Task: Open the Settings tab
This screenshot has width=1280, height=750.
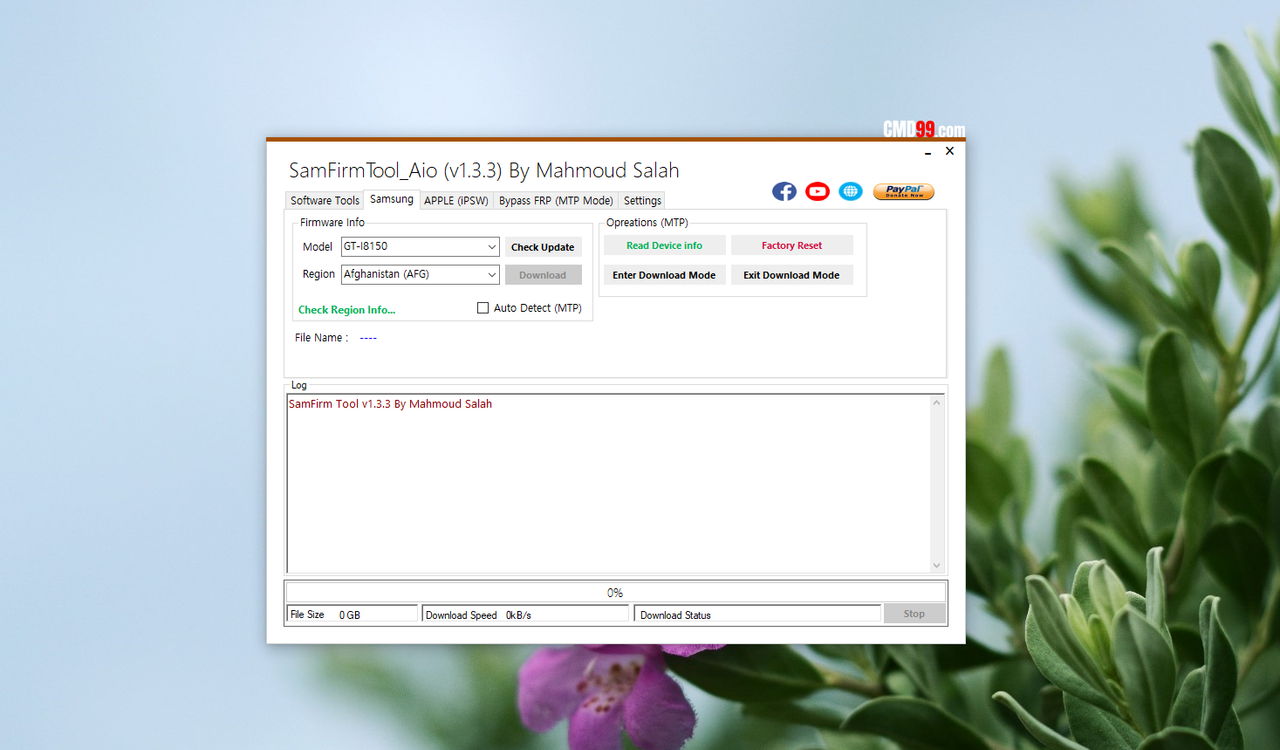Action: tap(642, 200)
